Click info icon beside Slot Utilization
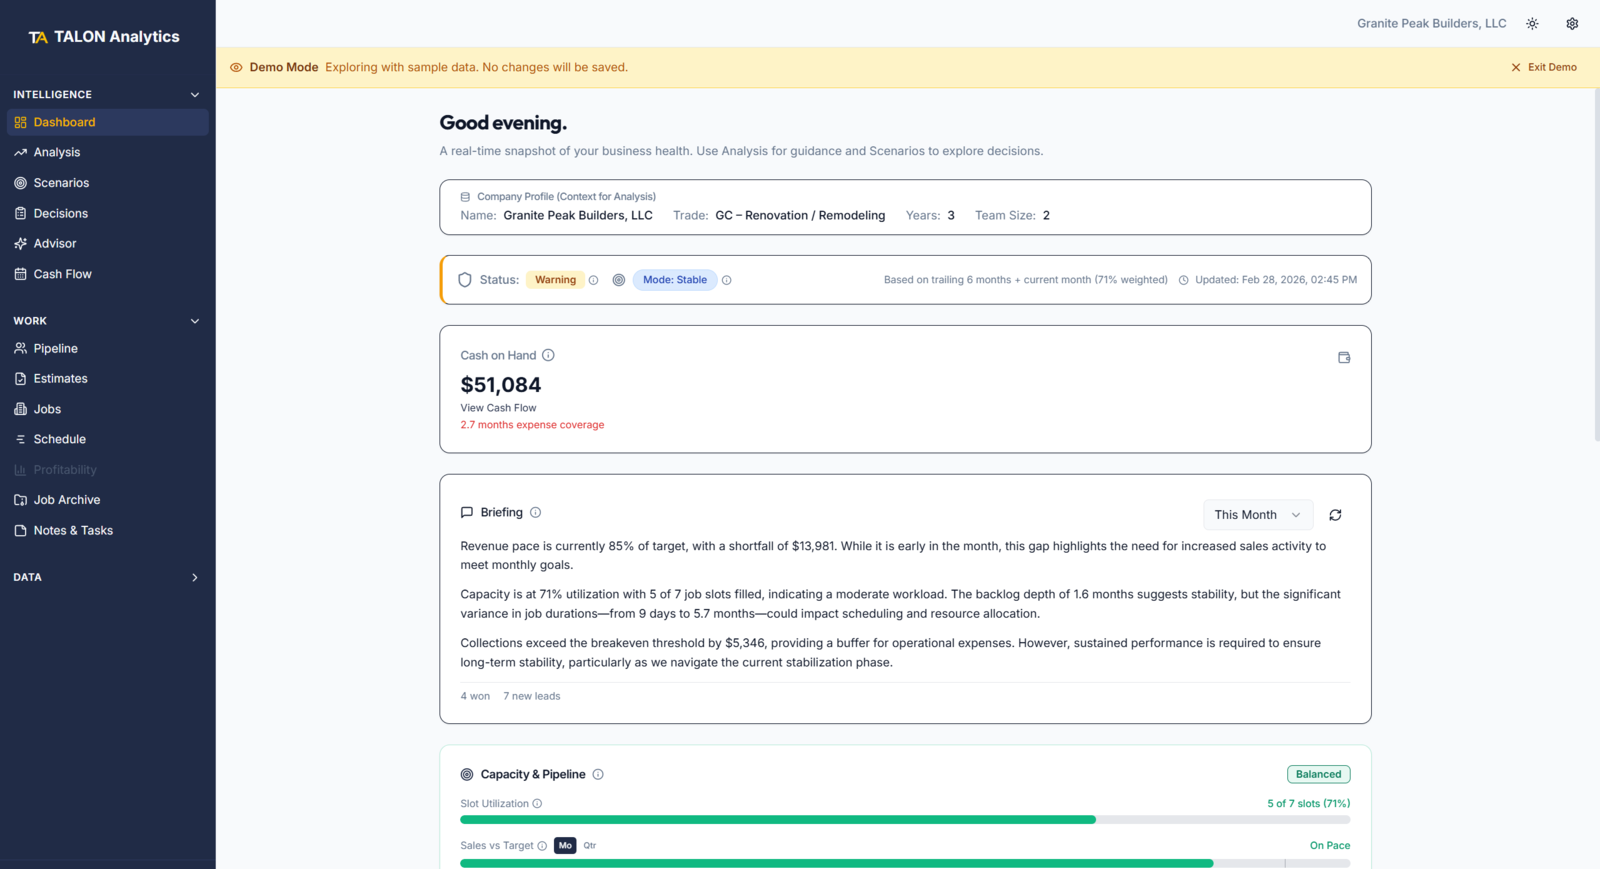 [x=537, y=804]
